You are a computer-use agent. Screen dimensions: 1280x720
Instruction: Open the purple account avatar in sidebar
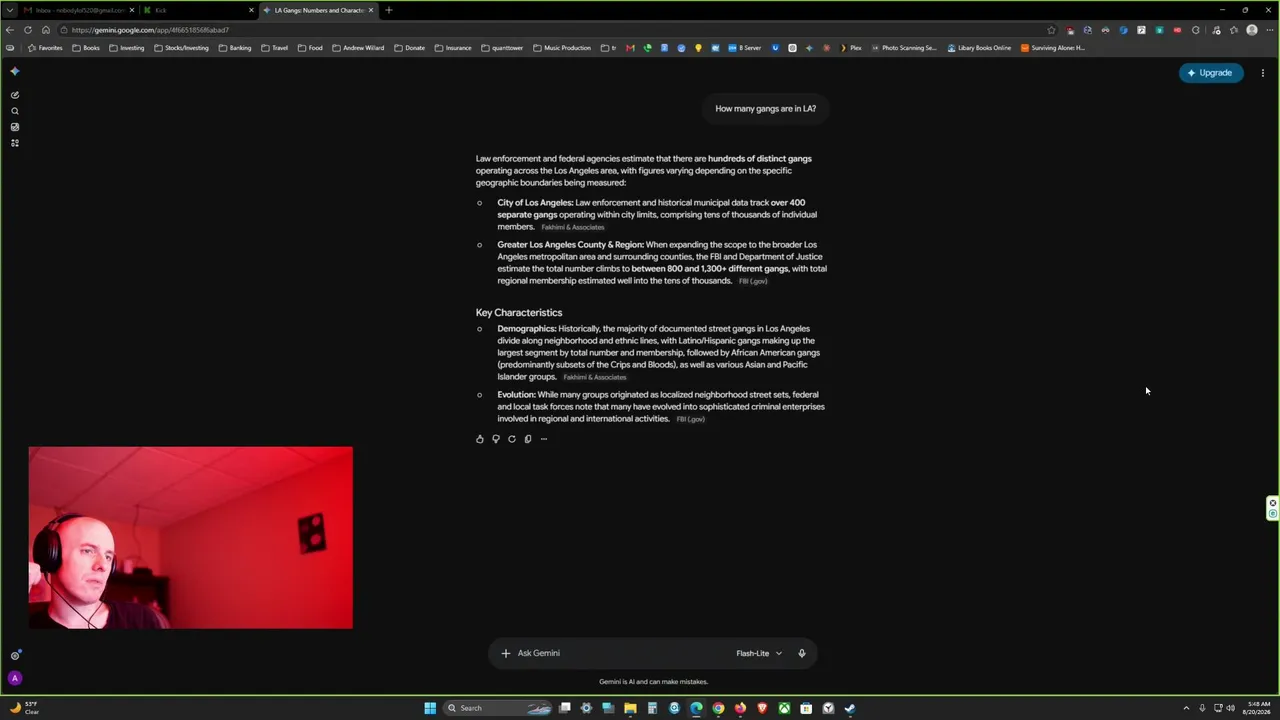click(14, 678)
